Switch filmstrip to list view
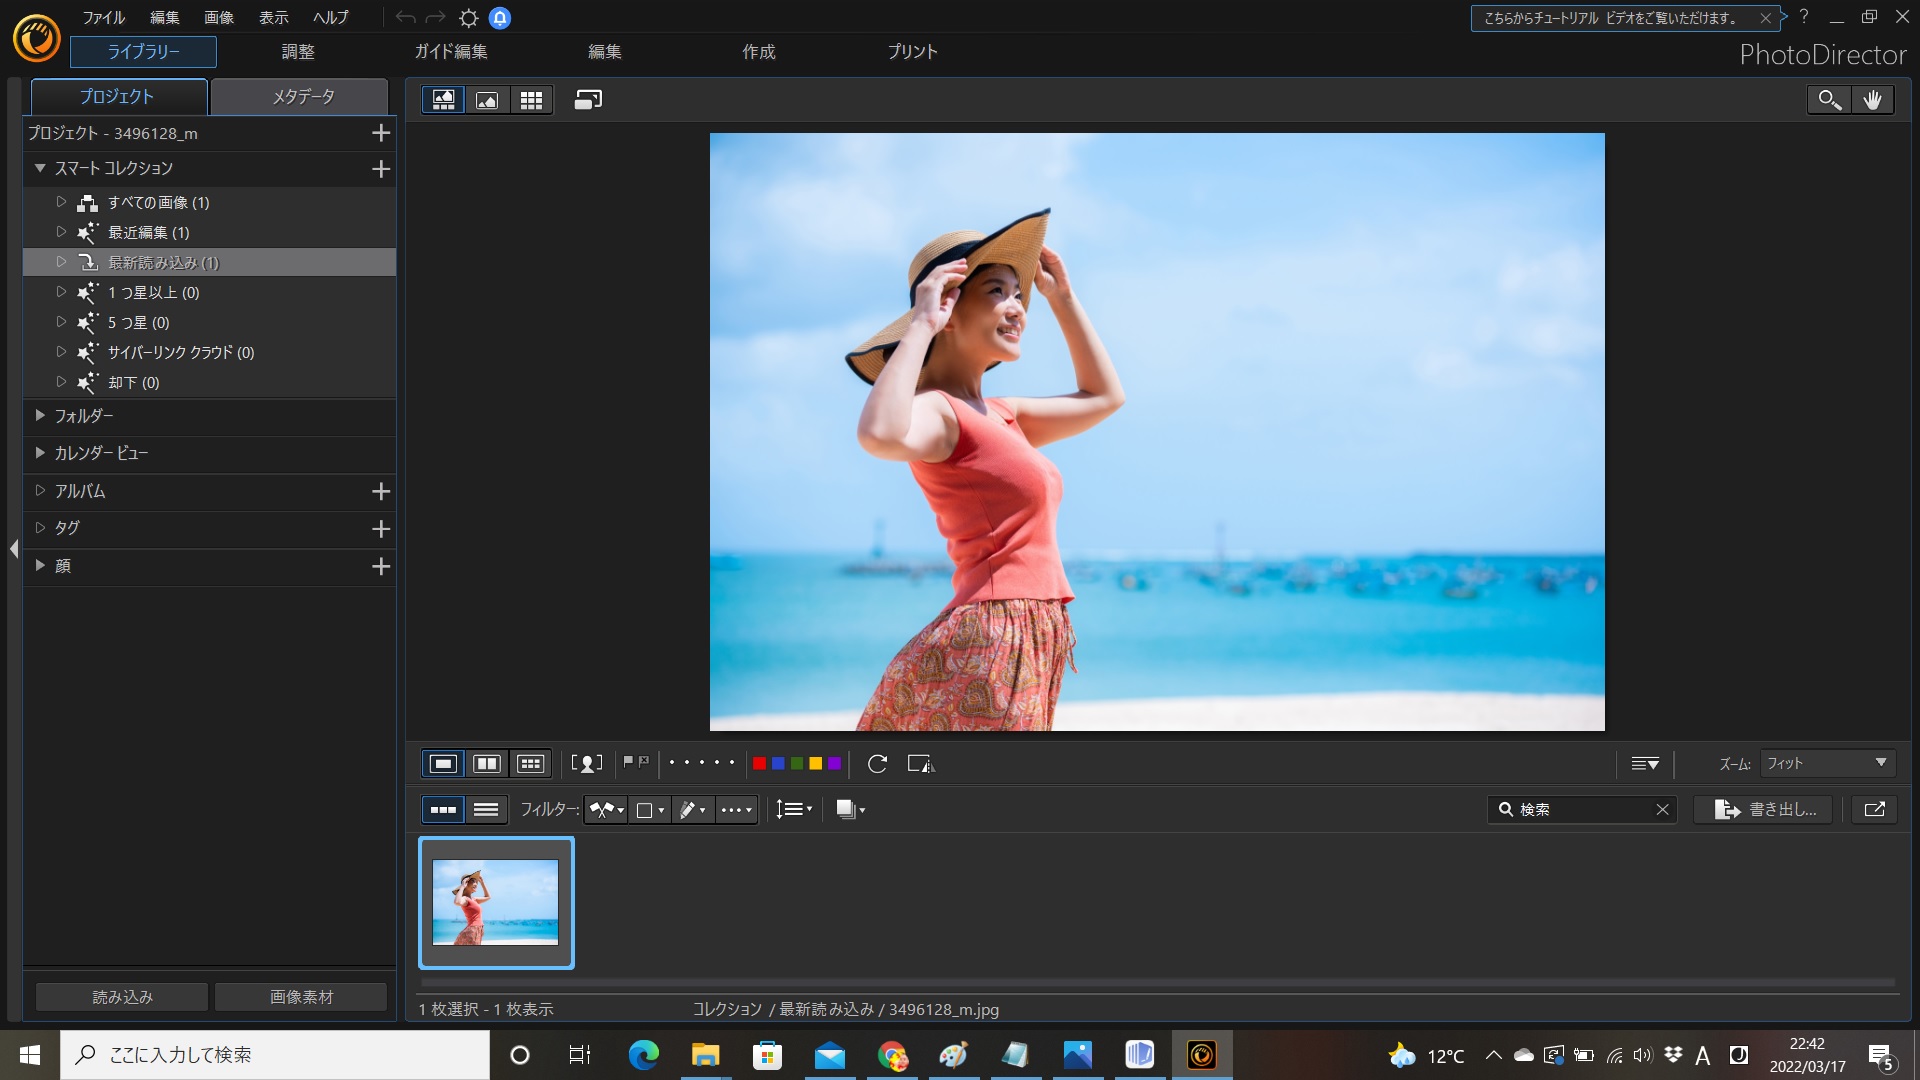This screenshot has width=1920, height=1080. coord(486,810)
